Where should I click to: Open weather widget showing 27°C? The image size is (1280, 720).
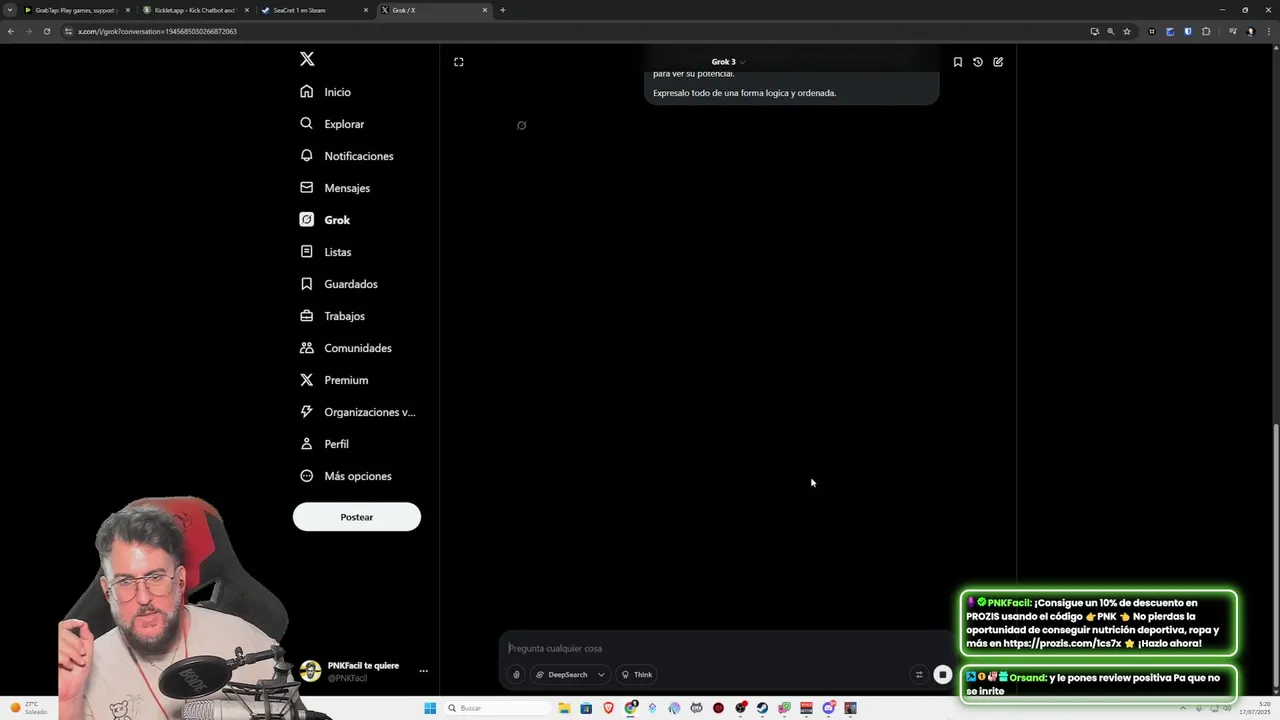[27, 708]
